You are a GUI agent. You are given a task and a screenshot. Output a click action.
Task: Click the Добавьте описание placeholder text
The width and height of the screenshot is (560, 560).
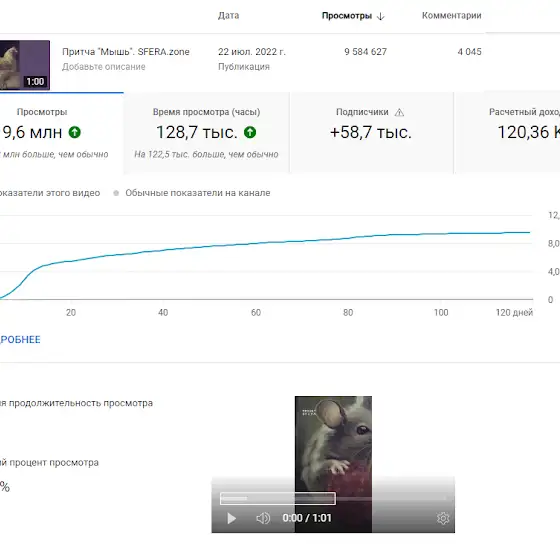(x=104, y=67)
